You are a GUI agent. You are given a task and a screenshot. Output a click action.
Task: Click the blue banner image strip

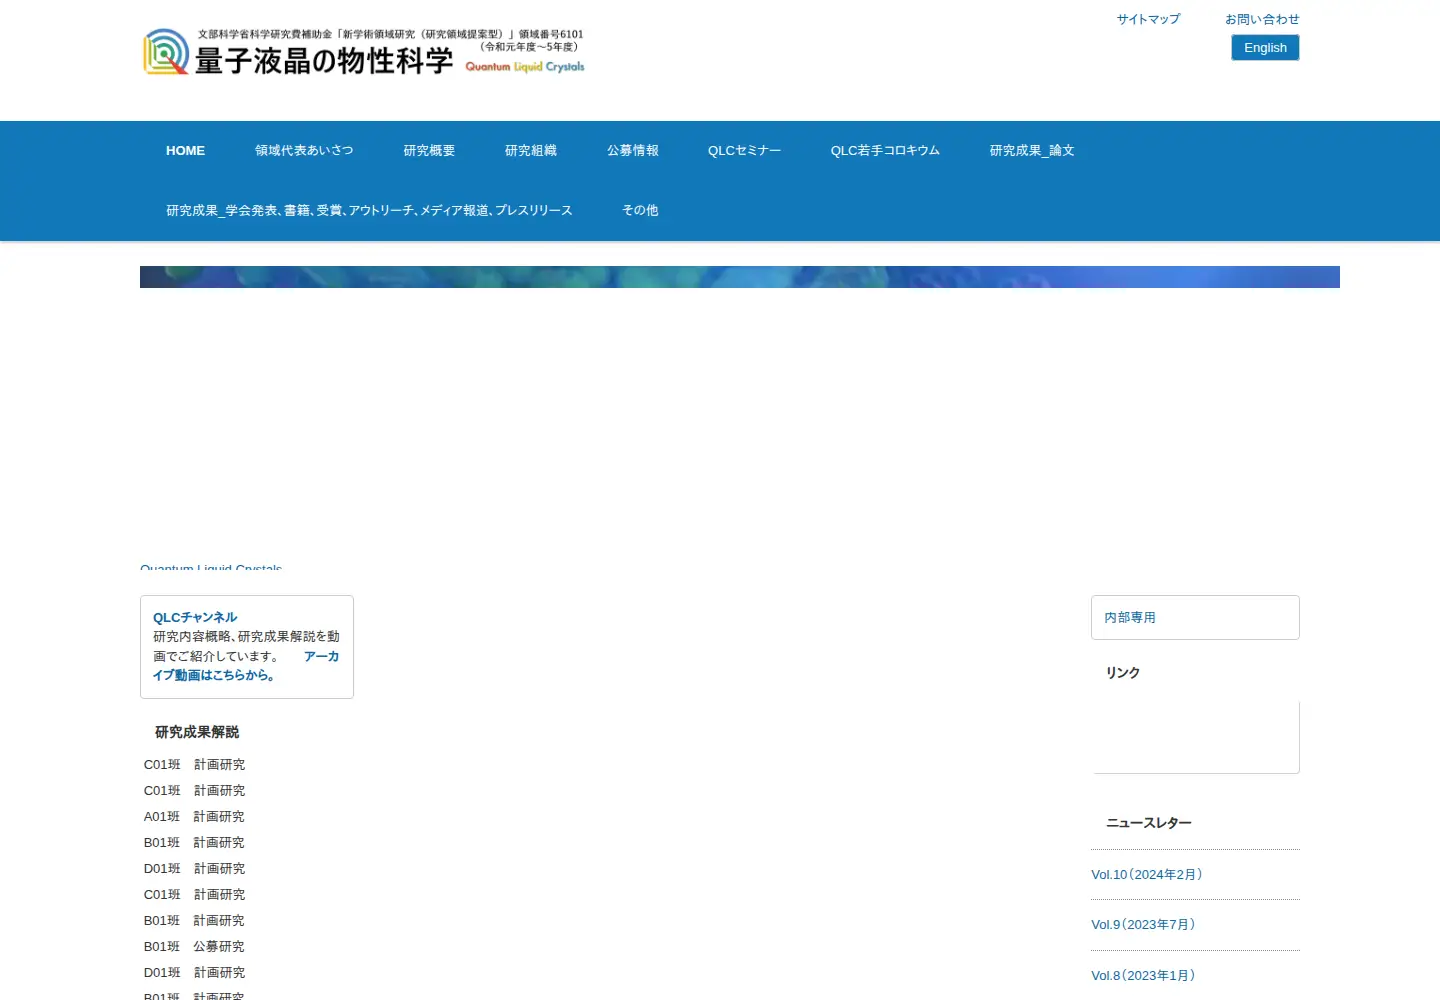740,277
